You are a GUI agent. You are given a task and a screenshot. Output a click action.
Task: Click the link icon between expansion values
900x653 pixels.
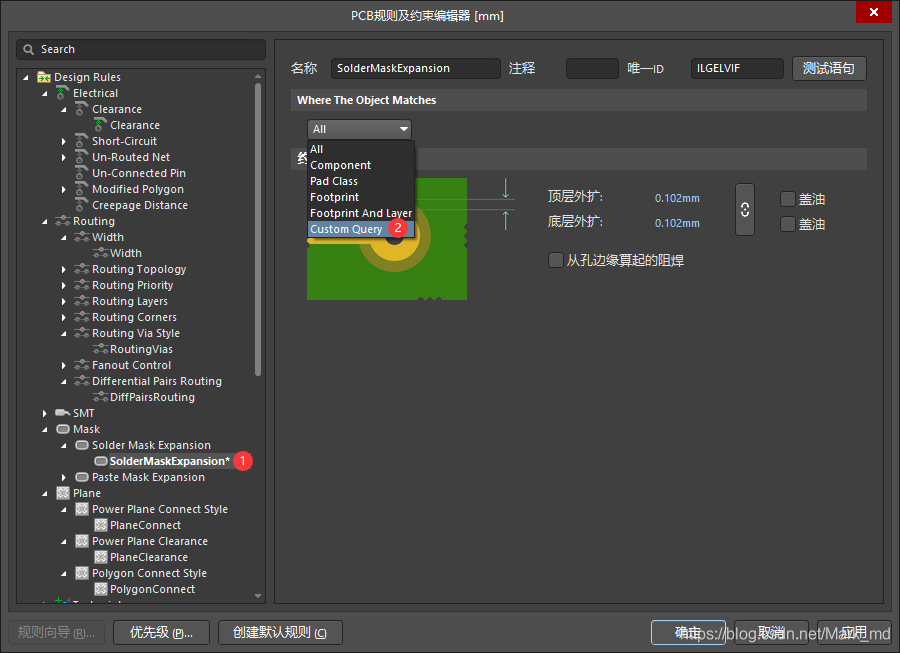pos(744,210)
